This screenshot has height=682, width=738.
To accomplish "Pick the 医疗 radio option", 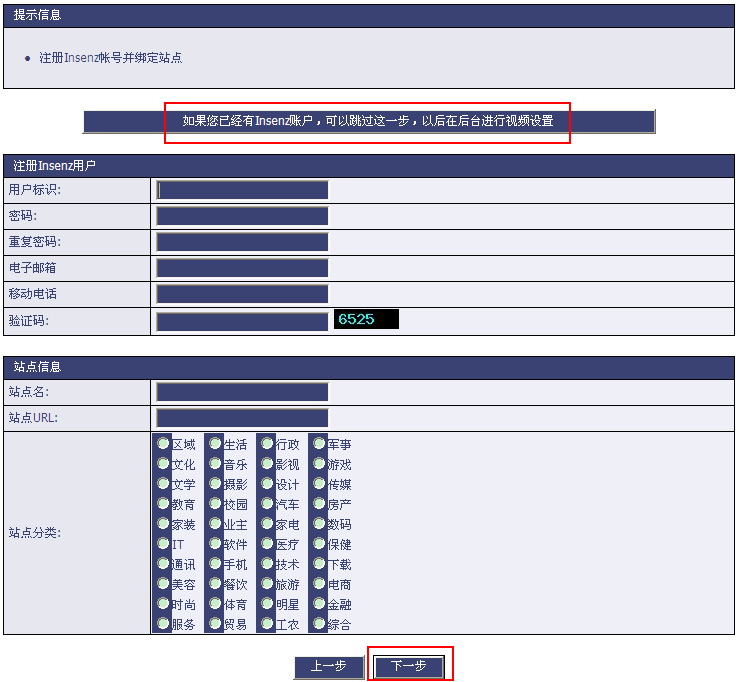I will 267,544.
